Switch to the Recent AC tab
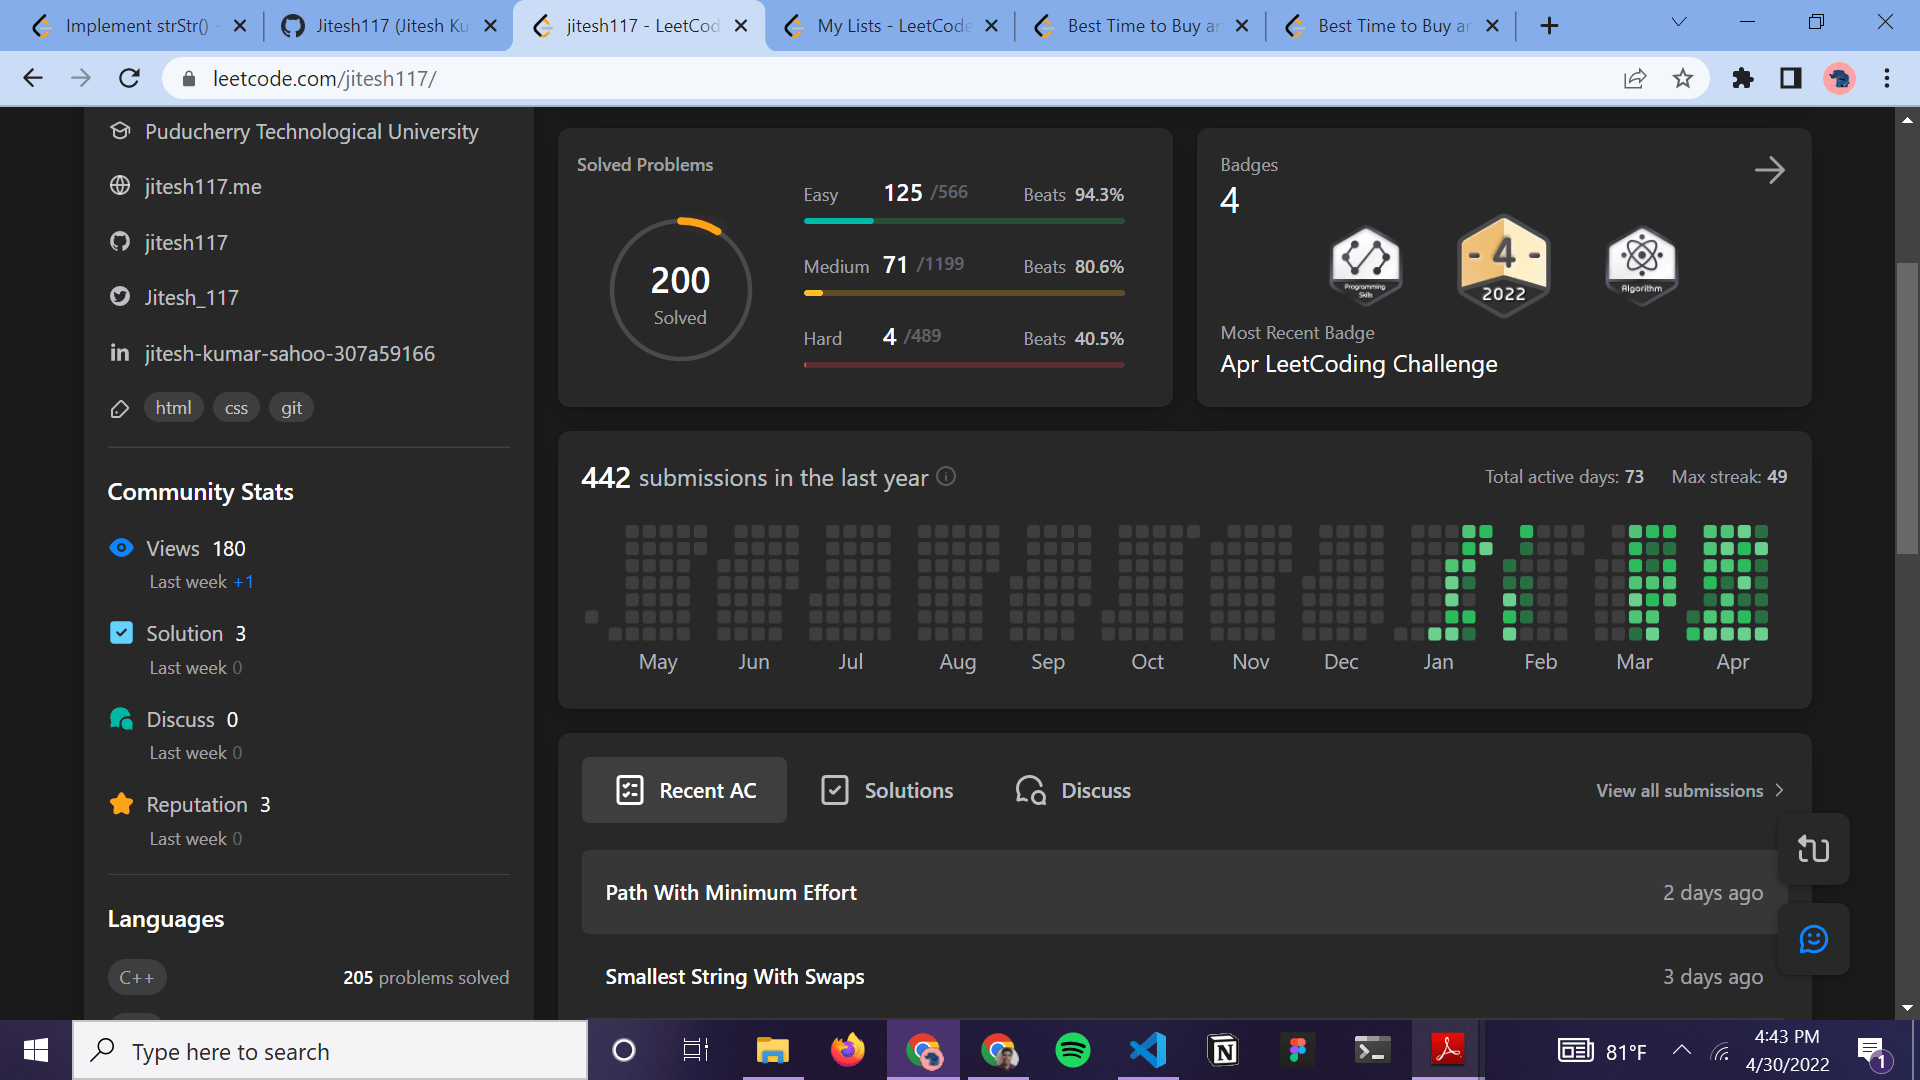Image resolution: width=1920 pixels, height=1080 pixels. pos(684,790)
